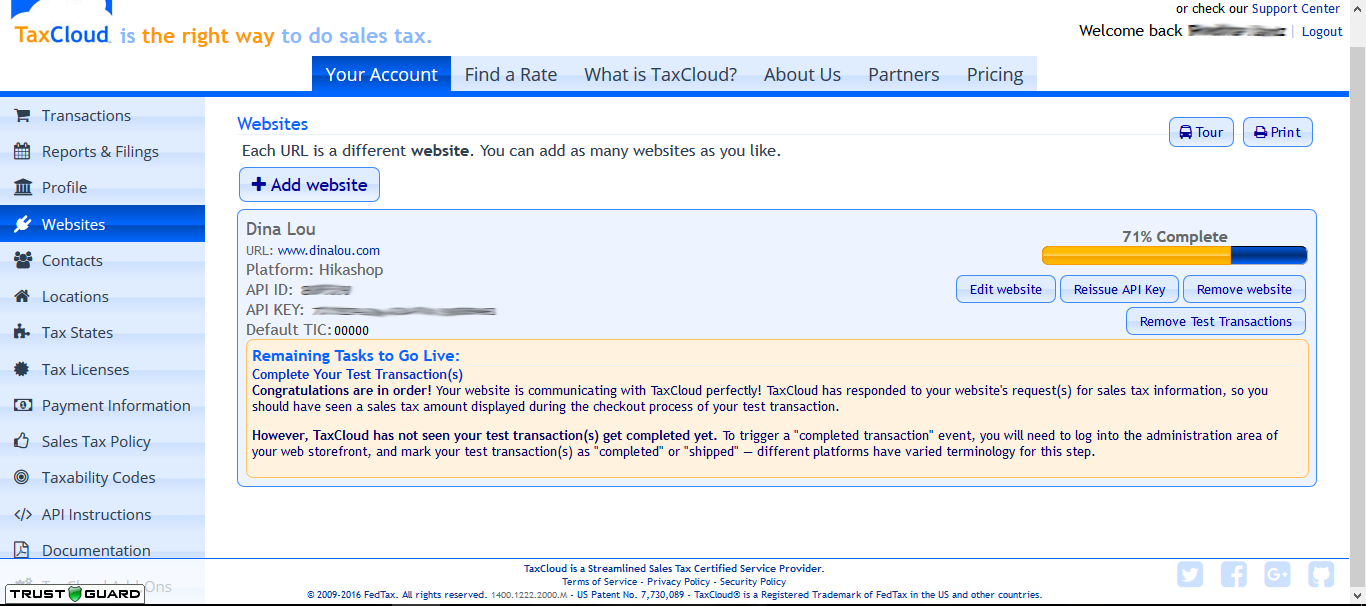
Task: Open the Your Account tab
Action: [381, 74]
